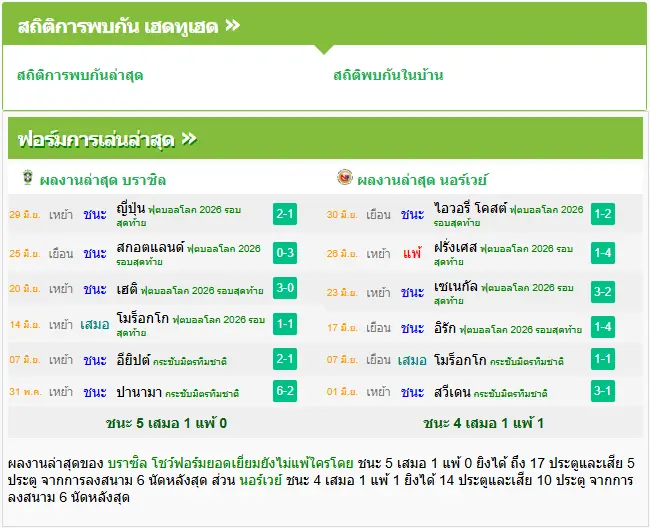
Task: Click summary ชนะ 4 เสมอ 1 แพ้ 1
Action: (484, 423)
